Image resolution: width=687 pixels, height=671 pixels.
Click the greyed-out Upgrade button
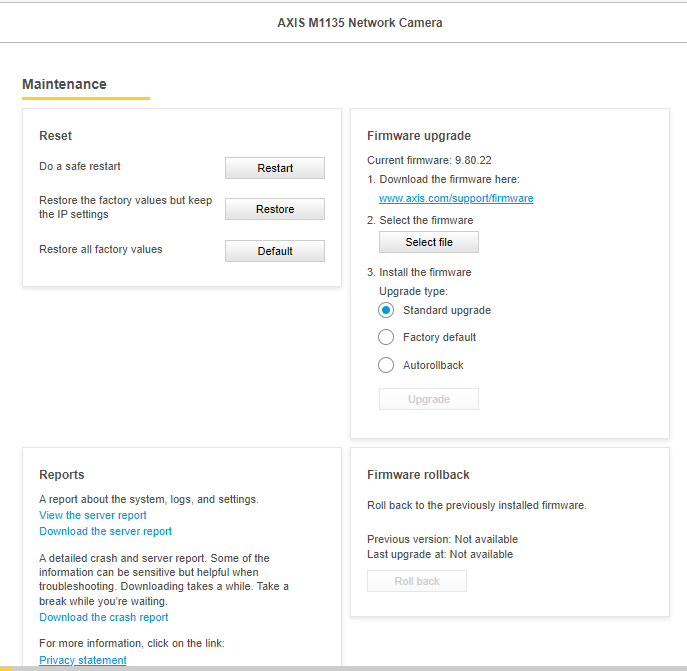point(428,399)
